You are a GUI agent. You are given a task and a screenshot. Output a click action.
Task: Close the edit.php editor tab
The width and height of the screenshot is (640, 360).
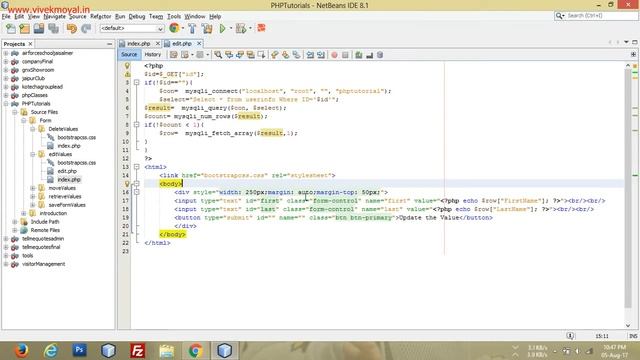(199, 43)
